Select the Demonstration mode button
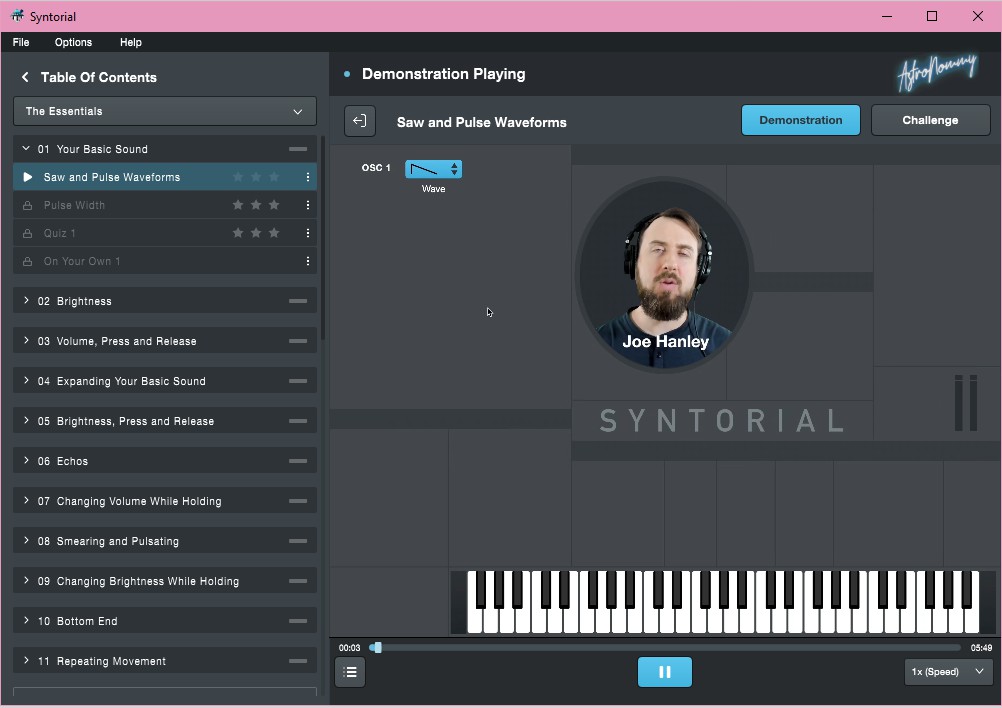 pyautogui.click(x=801, y=120)
